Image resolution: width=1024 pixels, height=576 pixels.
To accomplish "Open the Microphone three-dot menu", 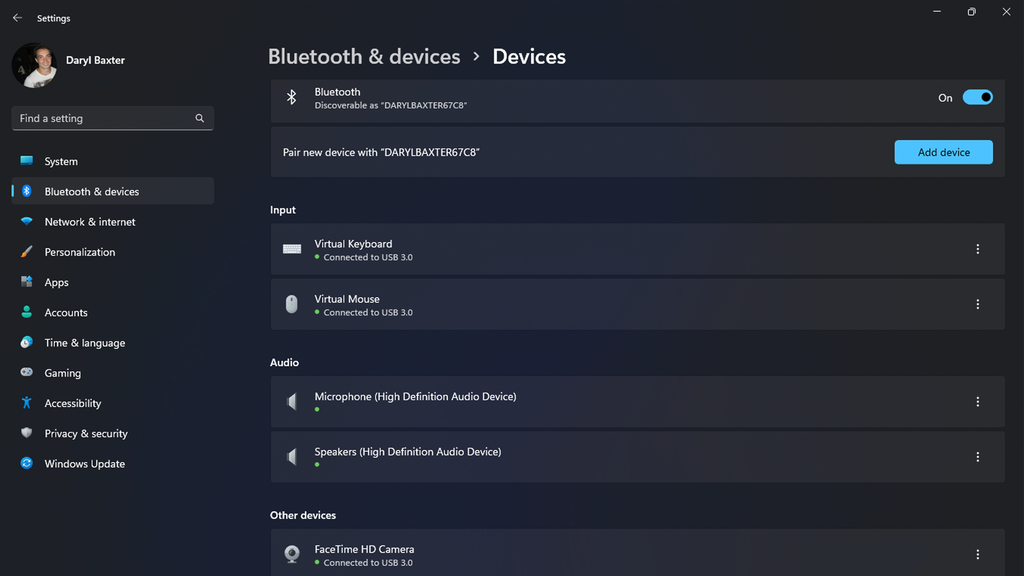I will 978,401.
